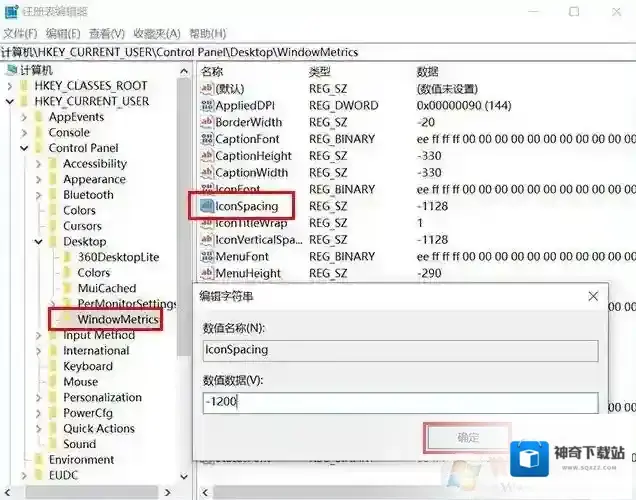Click the AppliedDPI DWORD value icon
The image size is (636, 500).
click(207, 105)
